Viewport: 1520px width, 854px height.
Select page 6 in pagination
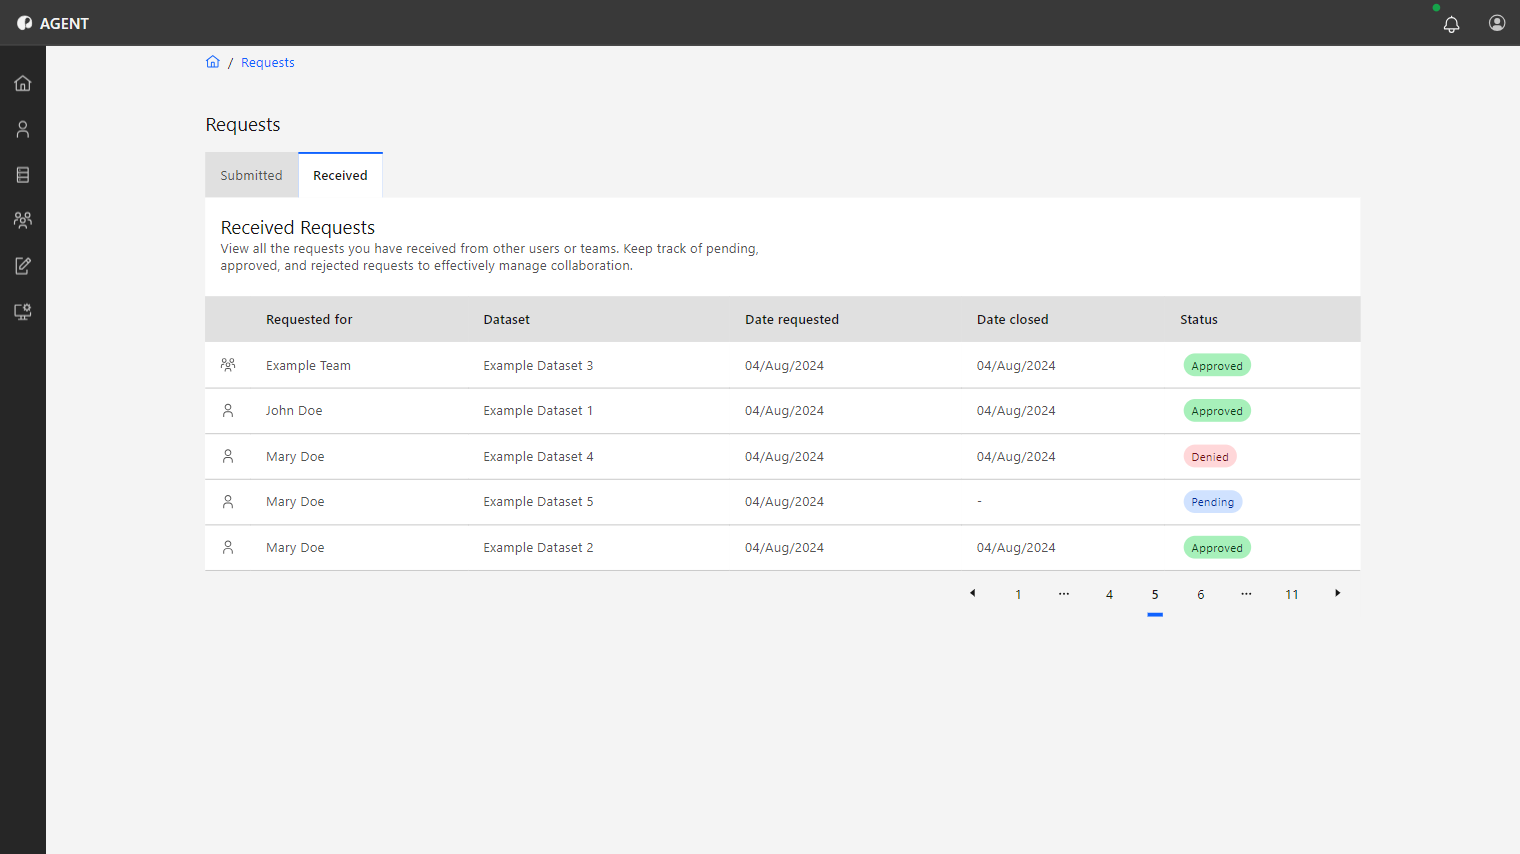tap(1201, 594)
